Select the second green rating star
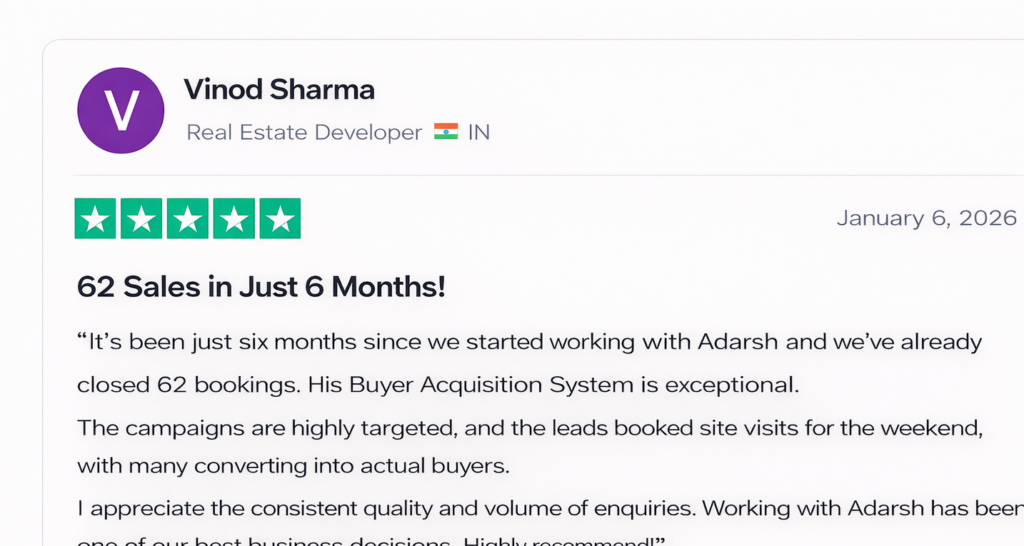This screenshot has height=546, width=1024. [142, 219]
